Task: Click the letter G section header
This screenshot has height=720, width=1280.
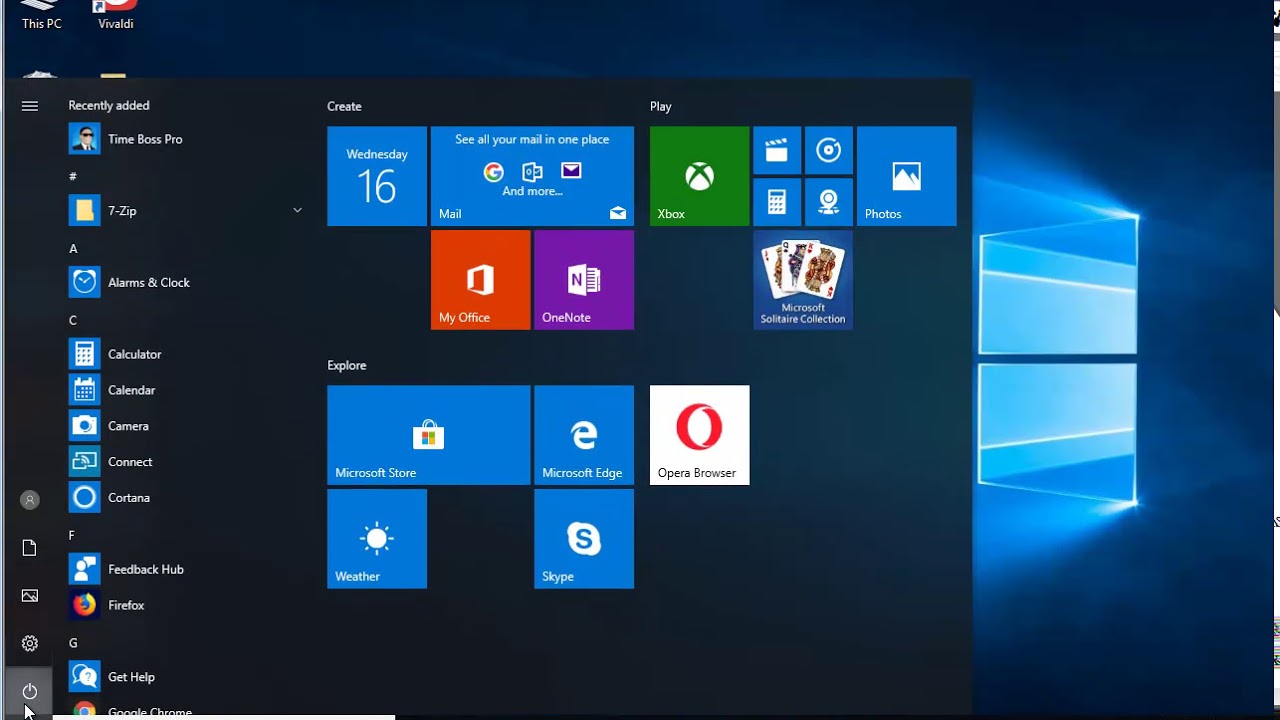Action: click(x=73, y=644)
